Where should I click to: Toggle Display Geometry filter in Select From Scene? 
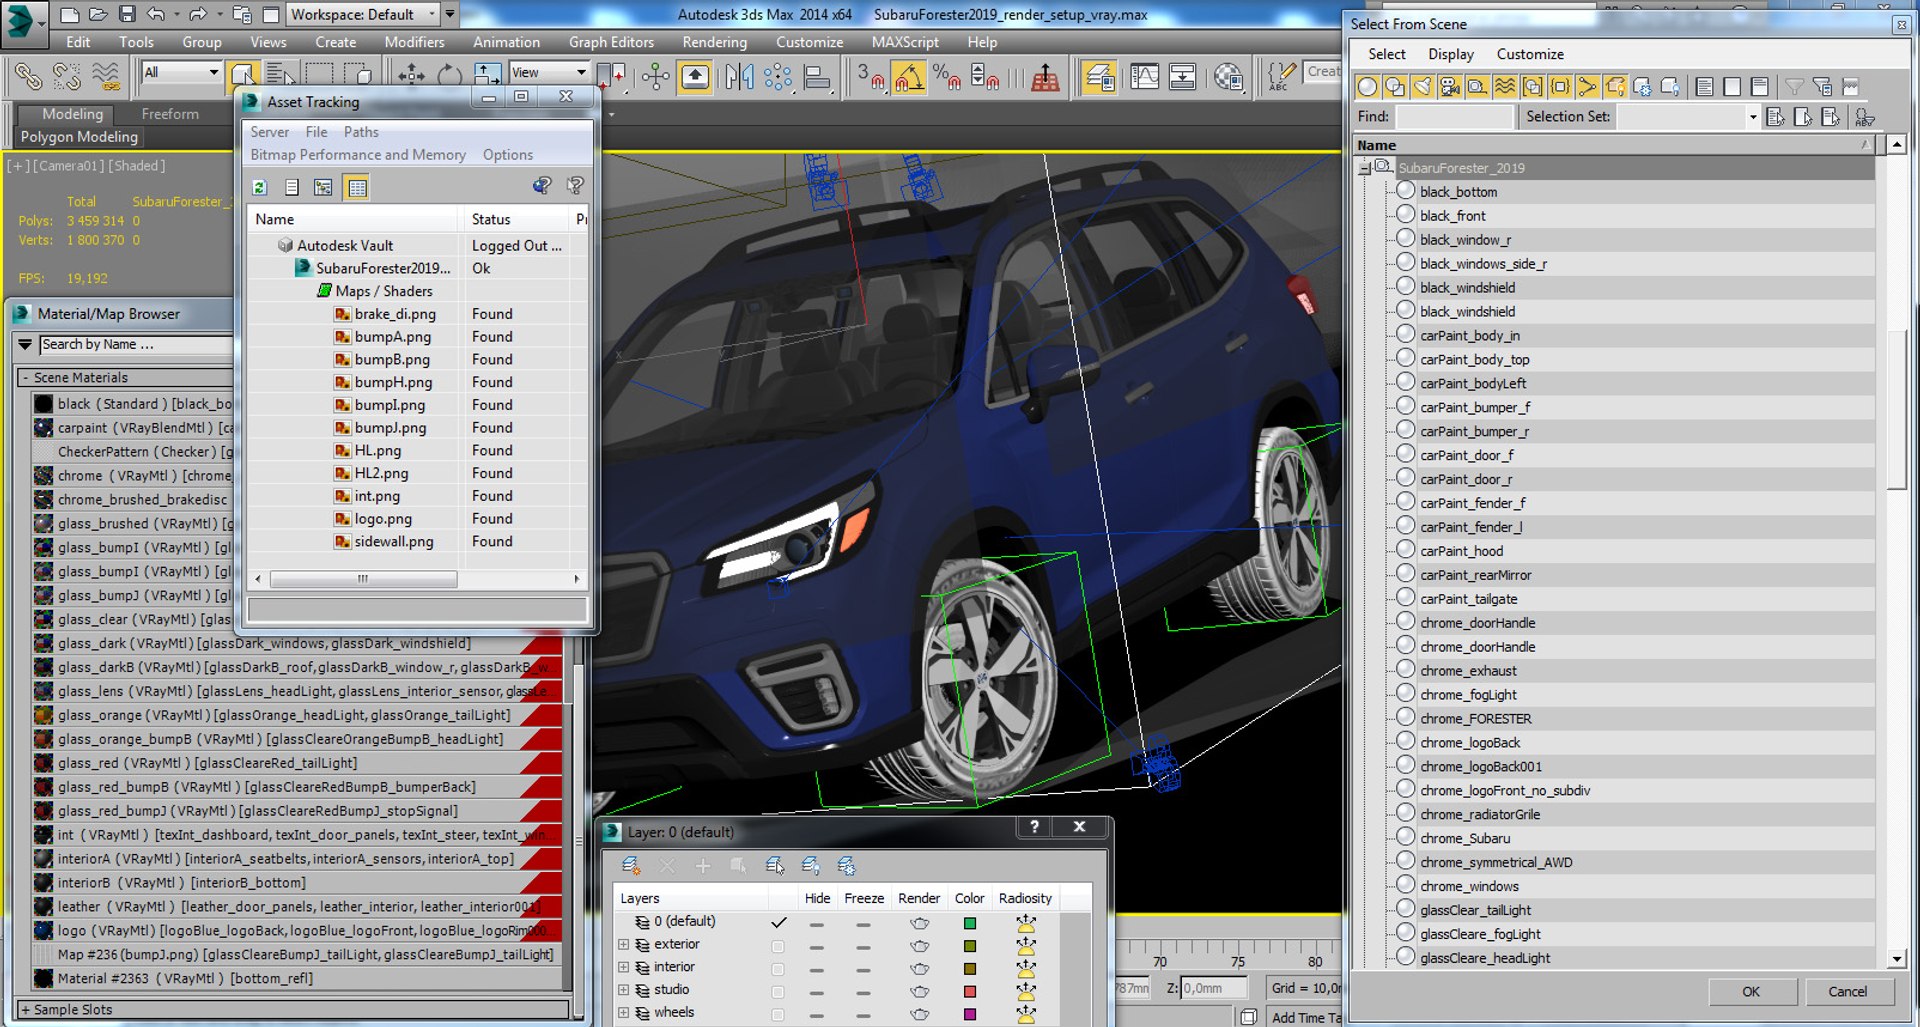pos(1367,87)
